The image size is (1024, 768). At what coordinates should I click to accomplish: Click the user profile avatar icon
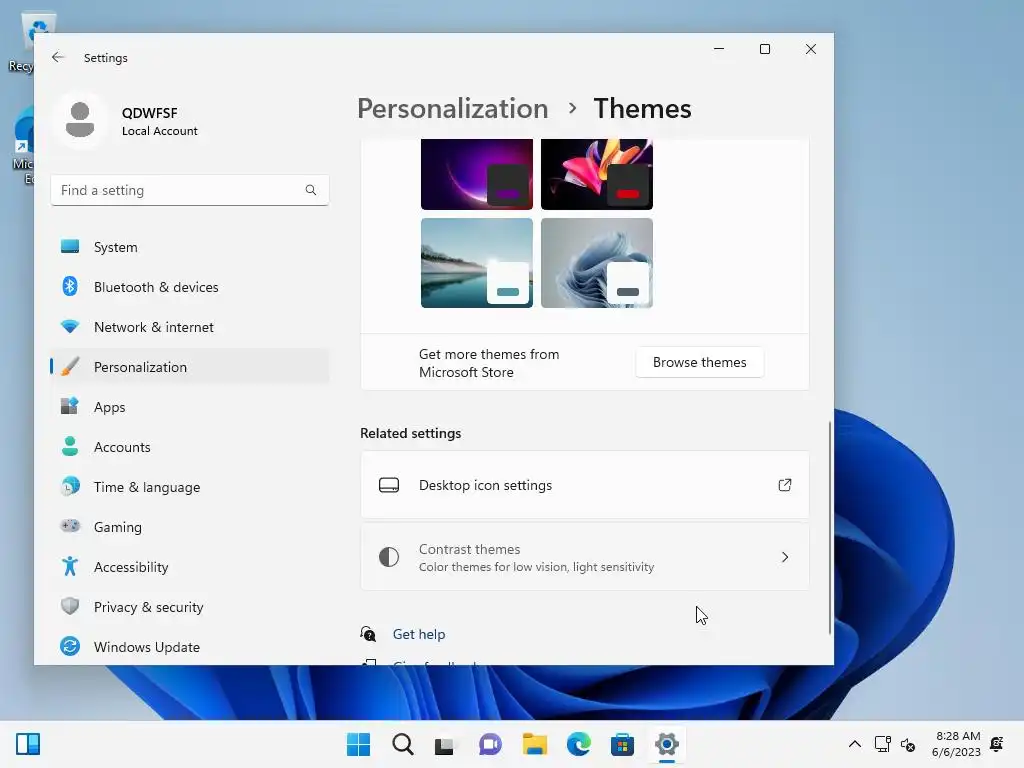[x=80, y=120]
